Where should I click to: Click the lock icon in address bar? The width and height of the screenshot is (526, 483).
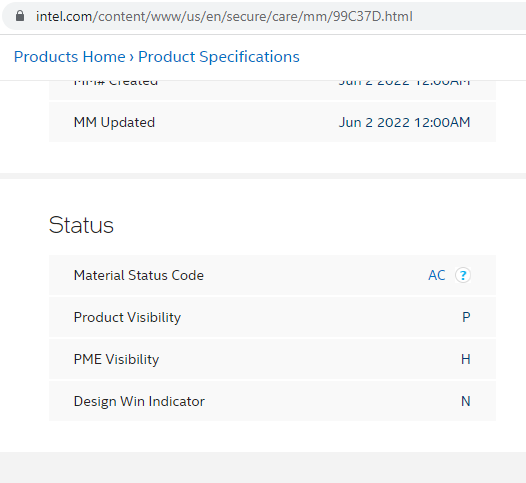click(x=20, y=16)
